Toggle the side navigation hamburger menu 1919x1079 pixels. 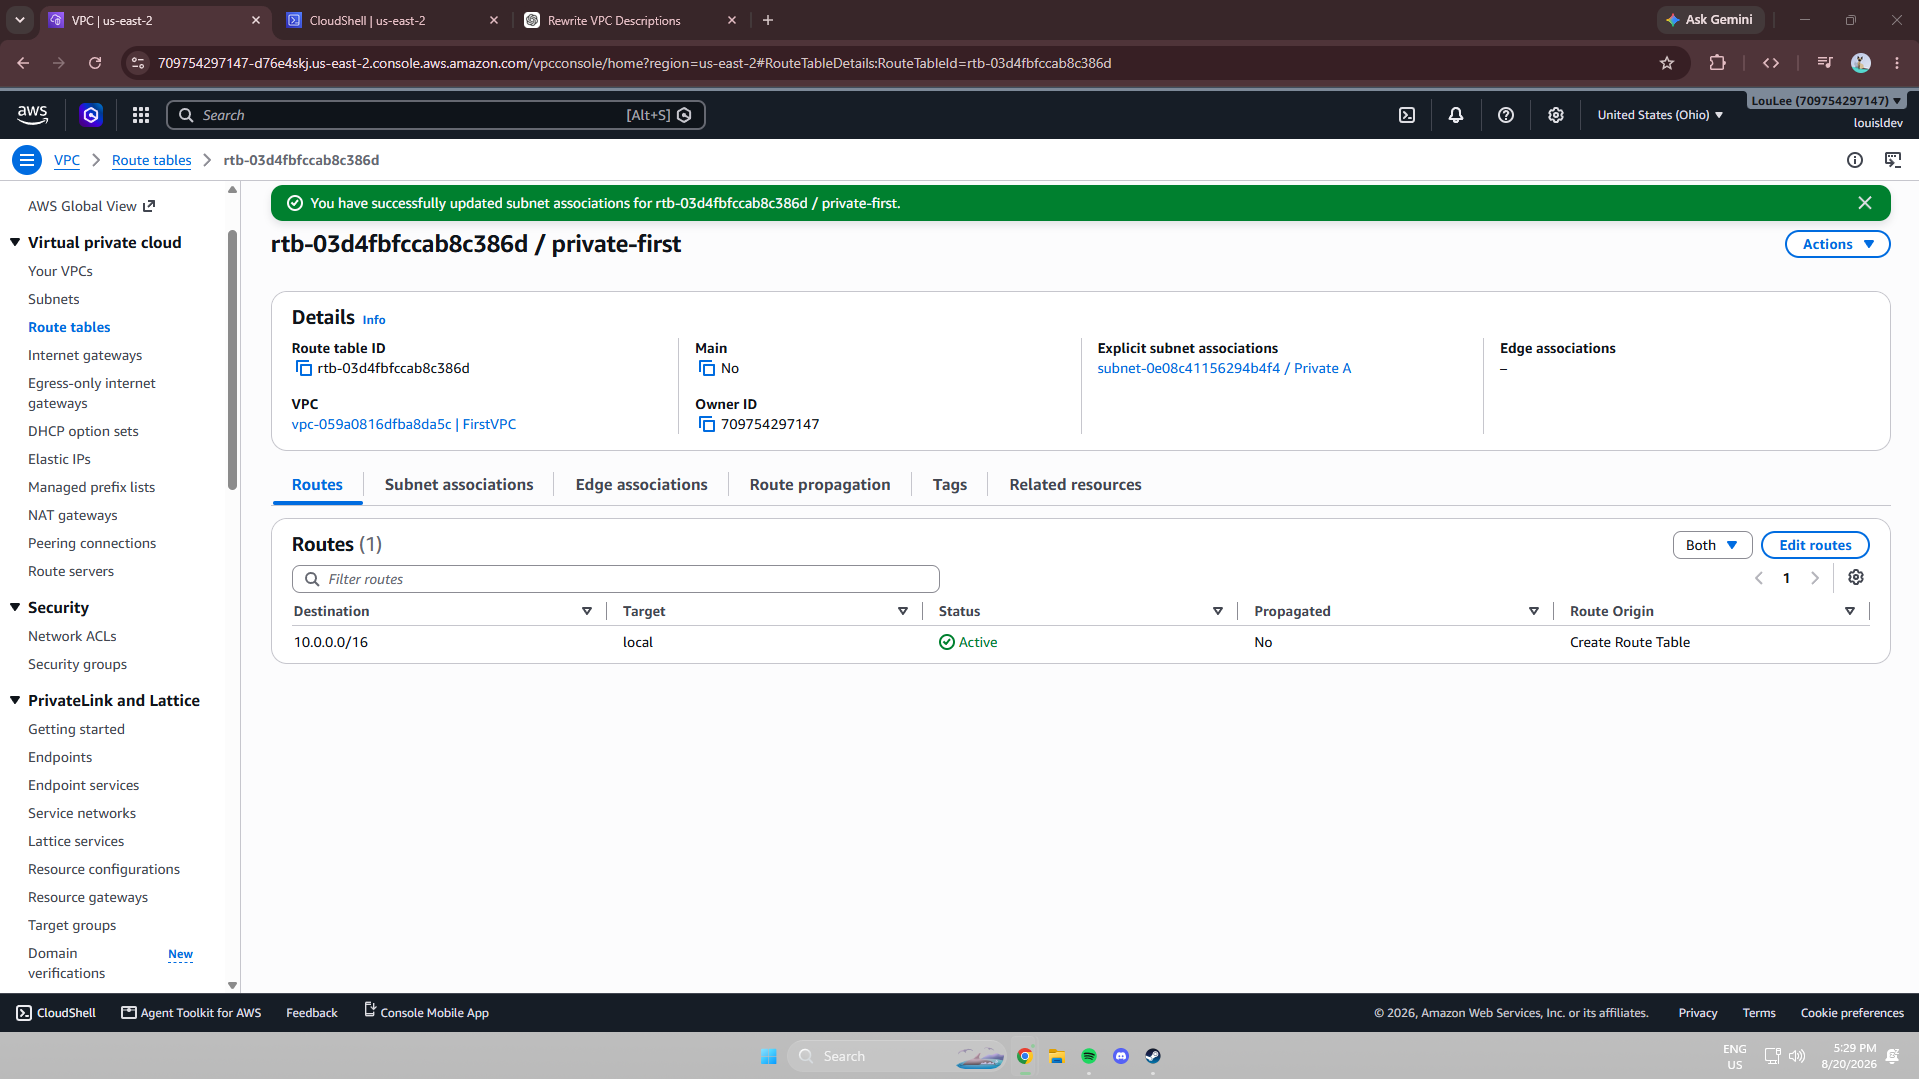click(x=27, y=160)
